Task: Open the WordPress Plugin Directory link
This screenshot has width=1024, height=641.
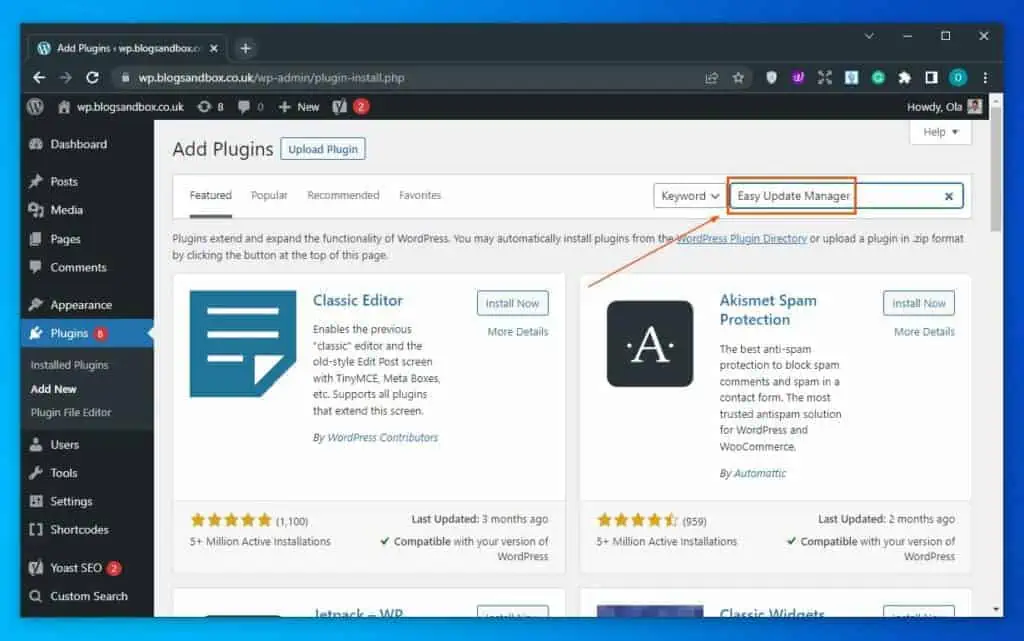Action: (740, 238)
